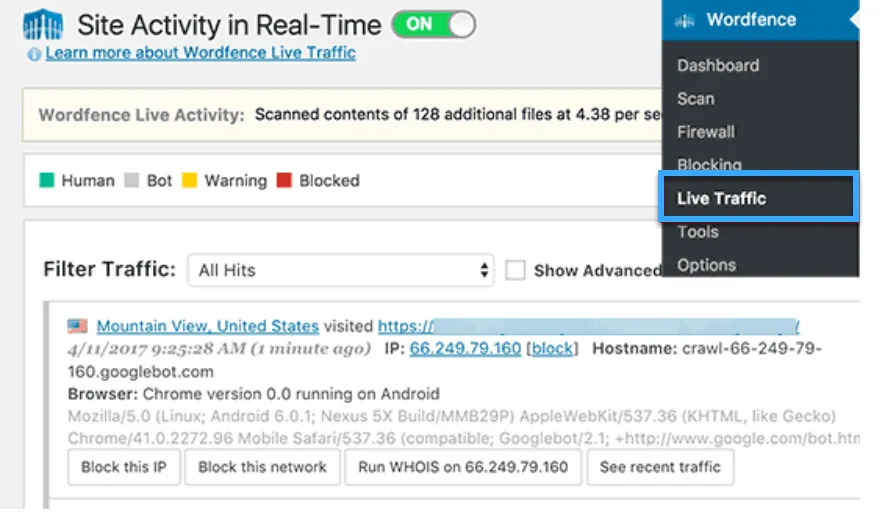Click the Wordfence fence logo icon

(x=43, y=26)
